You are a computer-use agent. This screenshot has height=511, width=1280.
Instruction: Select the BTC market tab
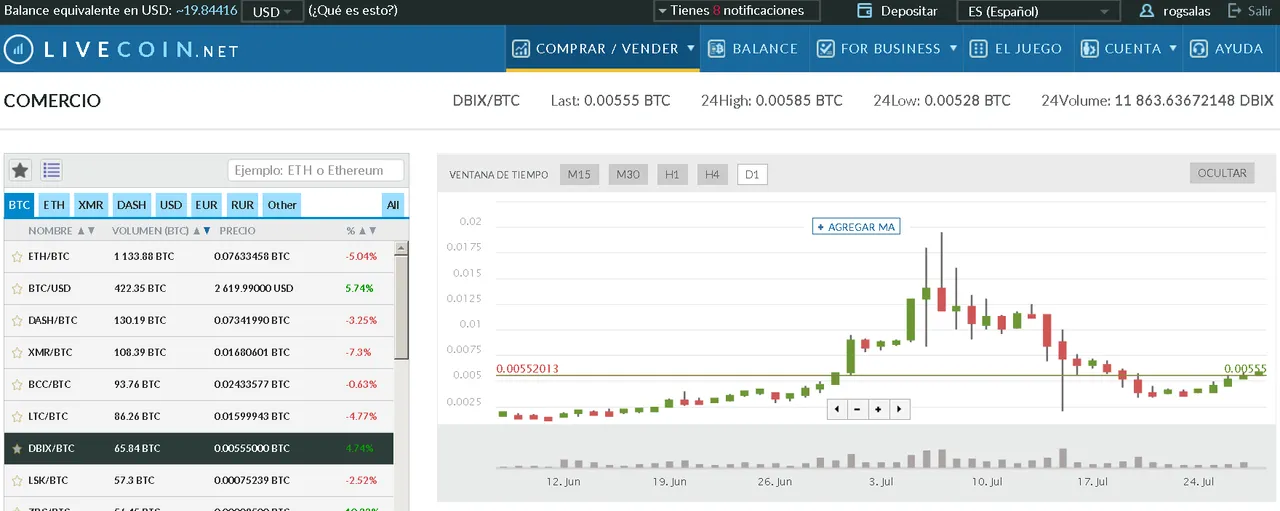coord(19,205)
